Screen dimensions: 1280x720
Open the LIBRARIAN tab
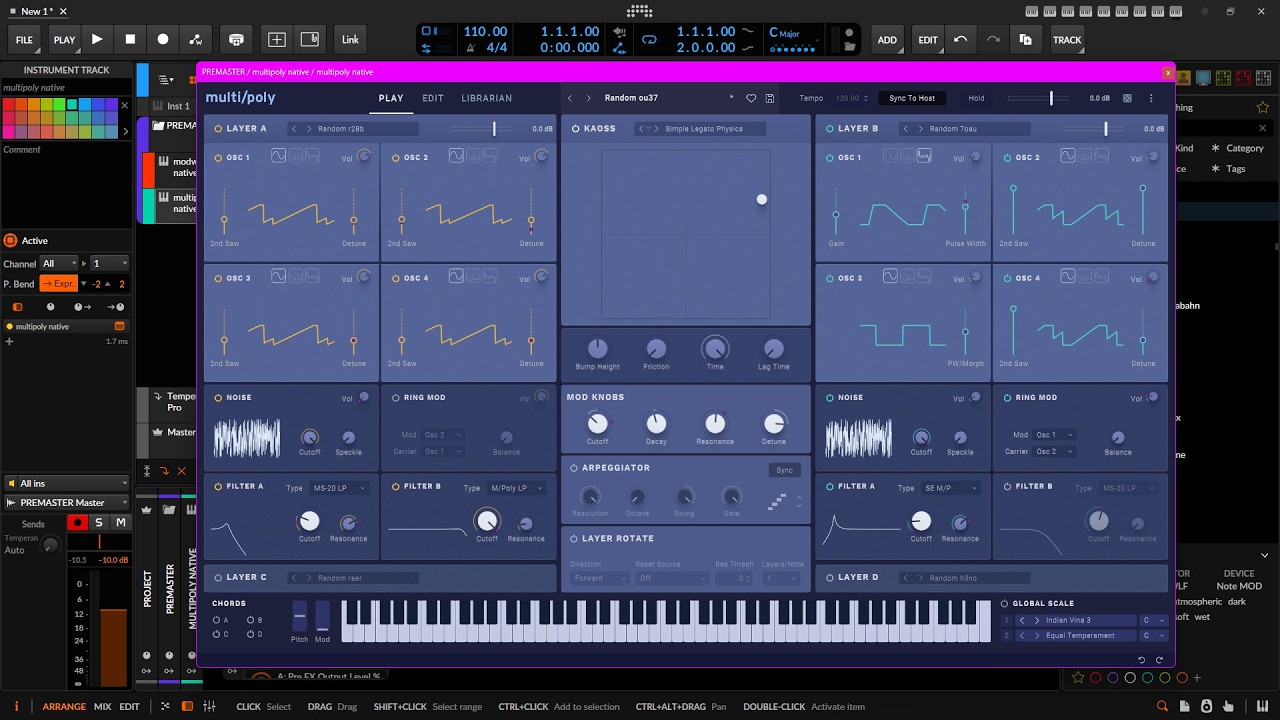487,98
